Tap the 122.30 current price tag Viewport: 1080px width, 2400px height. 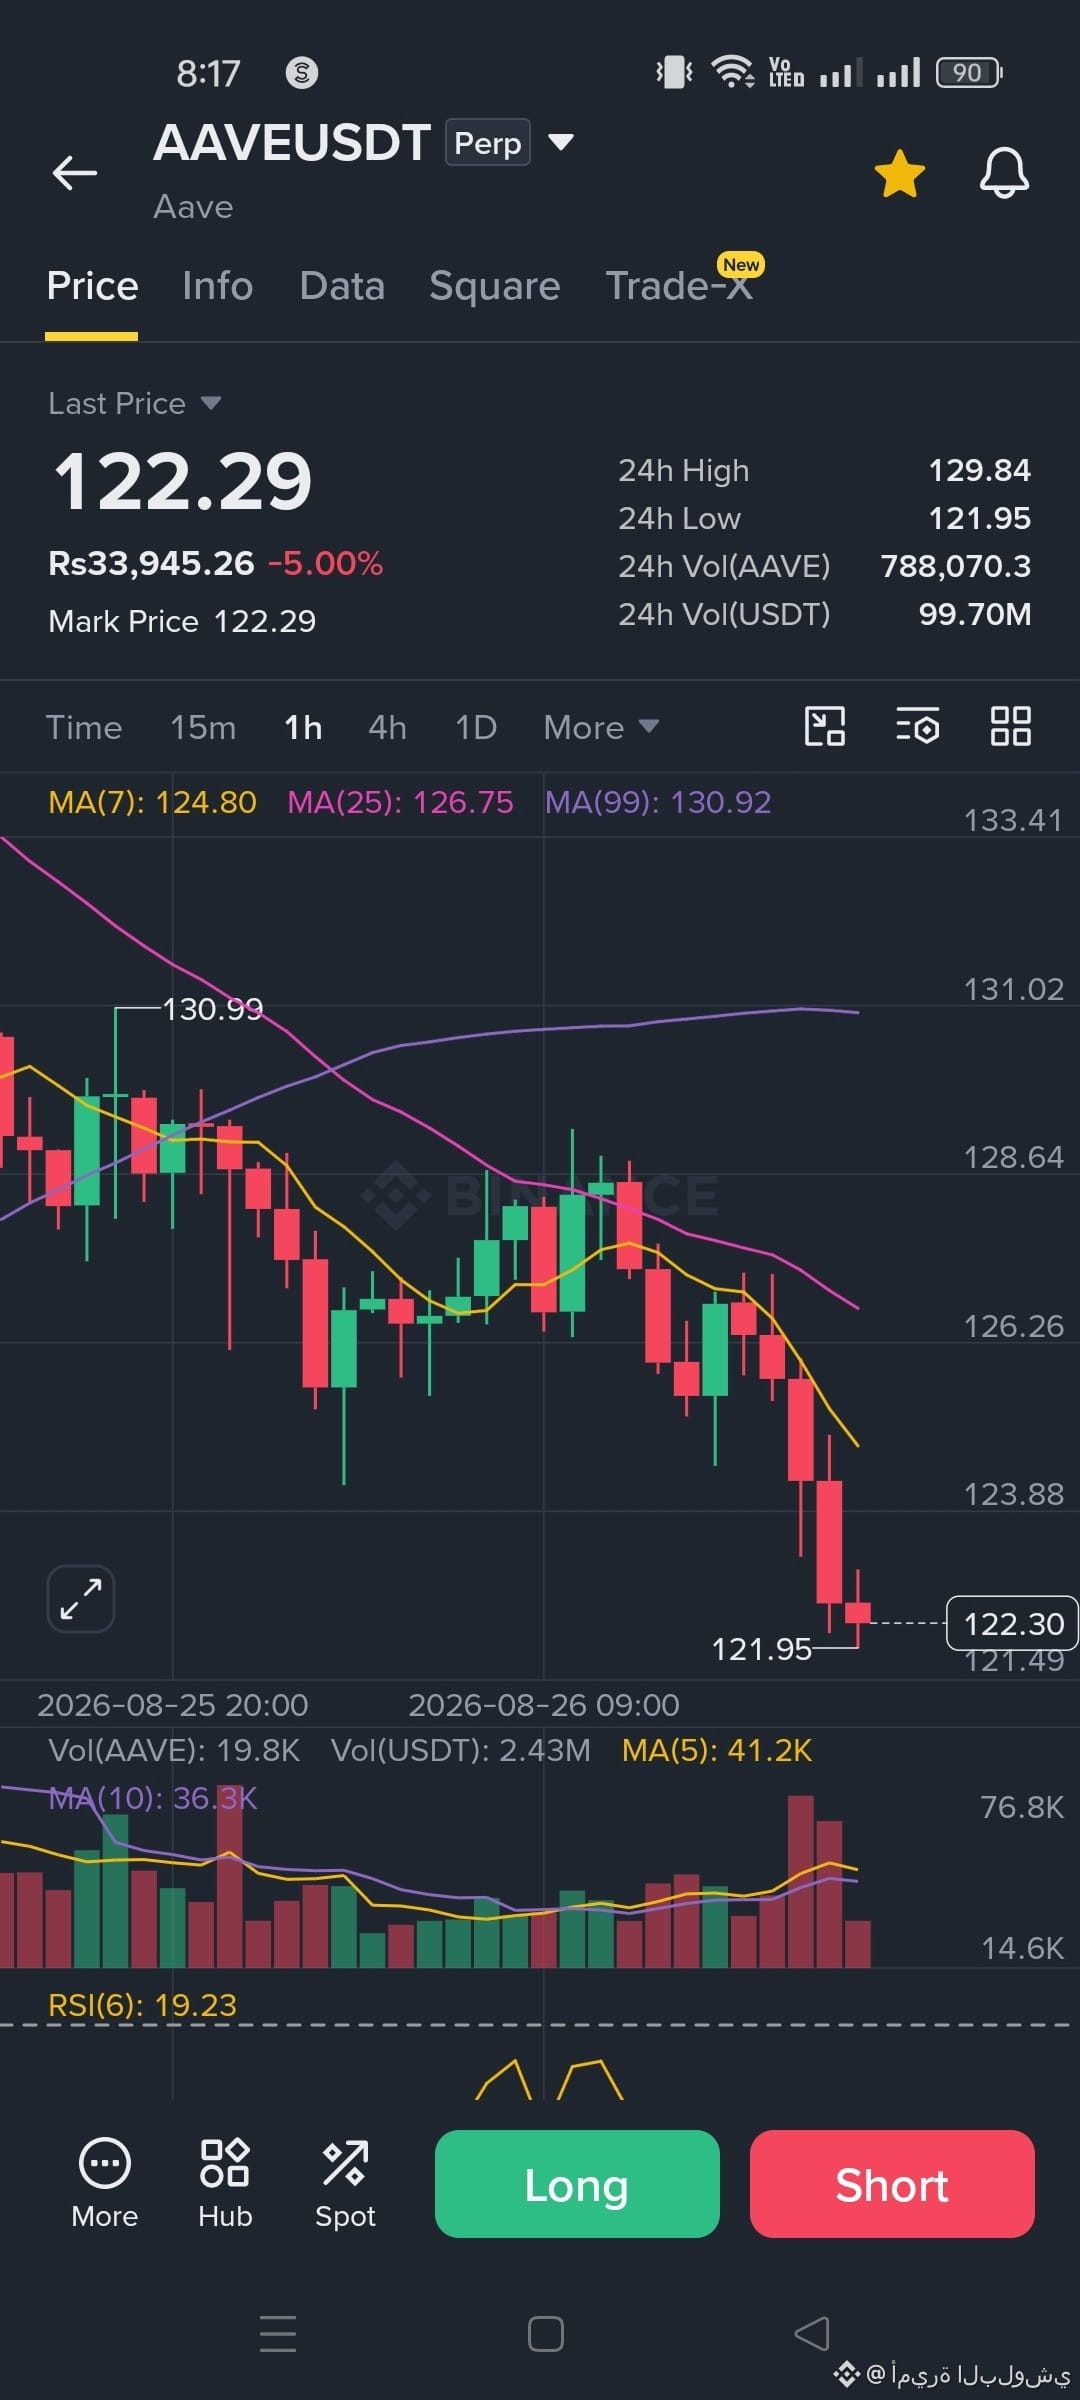click(1012, 1623)
